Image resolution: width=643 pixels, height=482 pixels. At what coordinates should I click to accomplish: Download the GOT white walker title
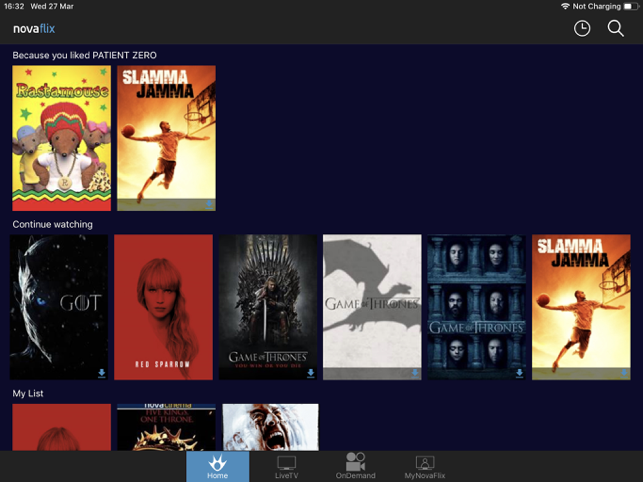[x=102, y=374]
